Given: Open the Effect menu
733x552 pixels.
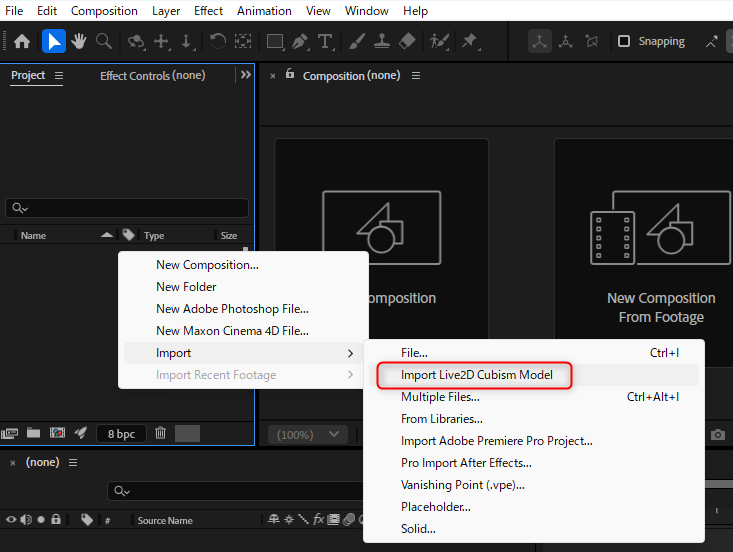Looking at the screenshot, I should pyautogui.click(x=208, y=11).
